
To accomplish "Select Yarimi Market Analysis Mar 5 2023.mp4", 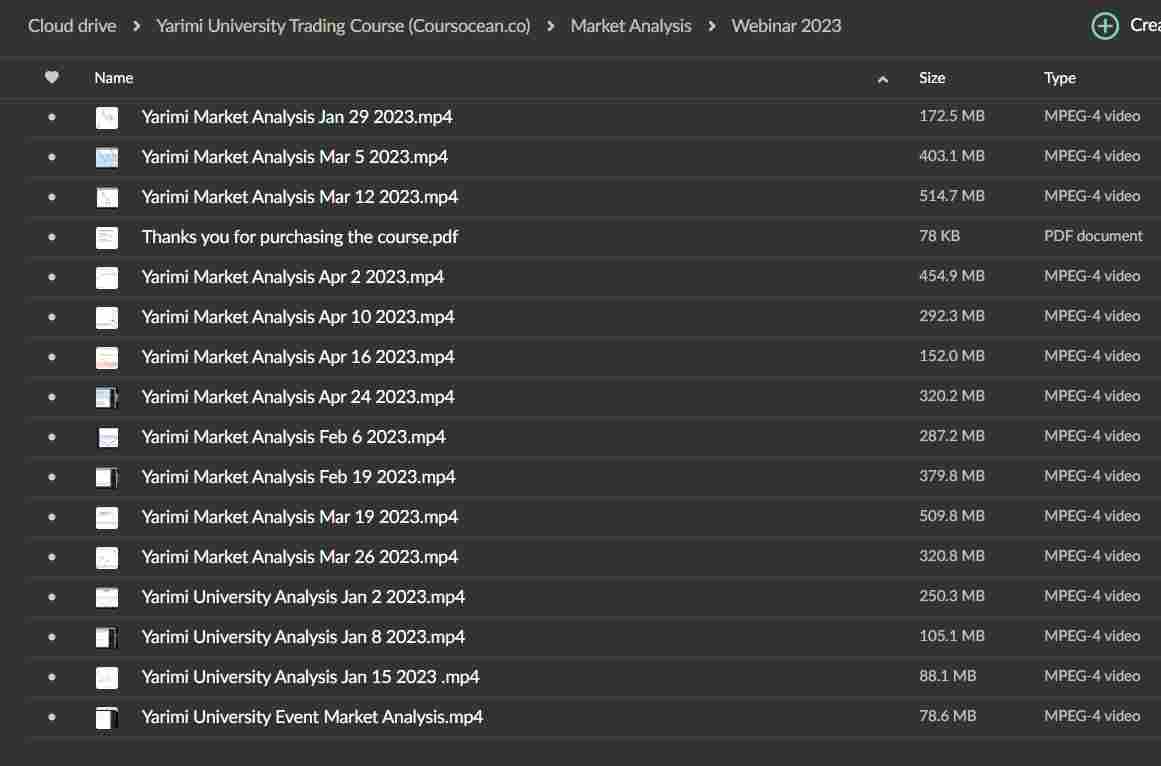I will point(295,157).
